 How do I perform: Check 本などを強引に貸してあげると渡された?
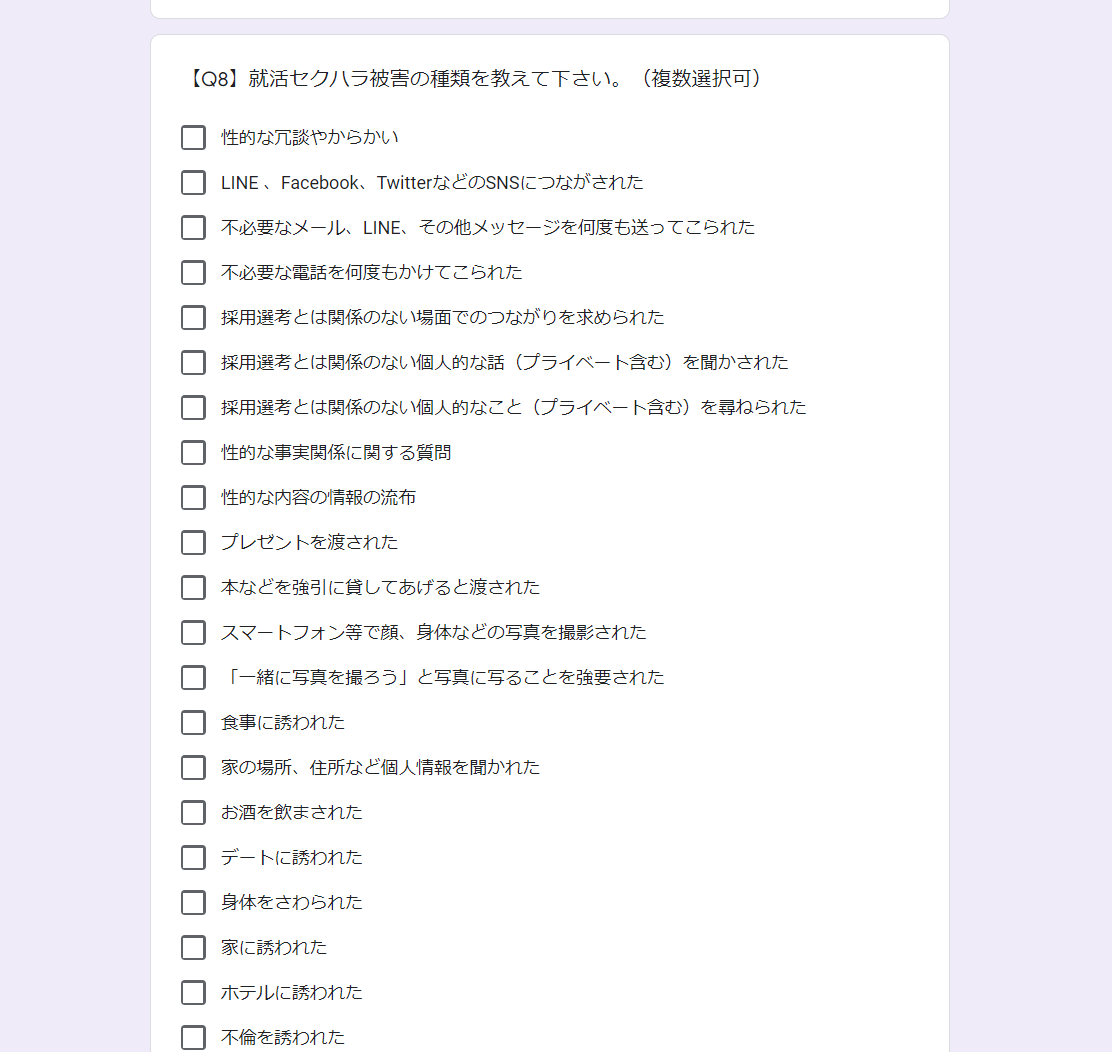coord(193,587)
